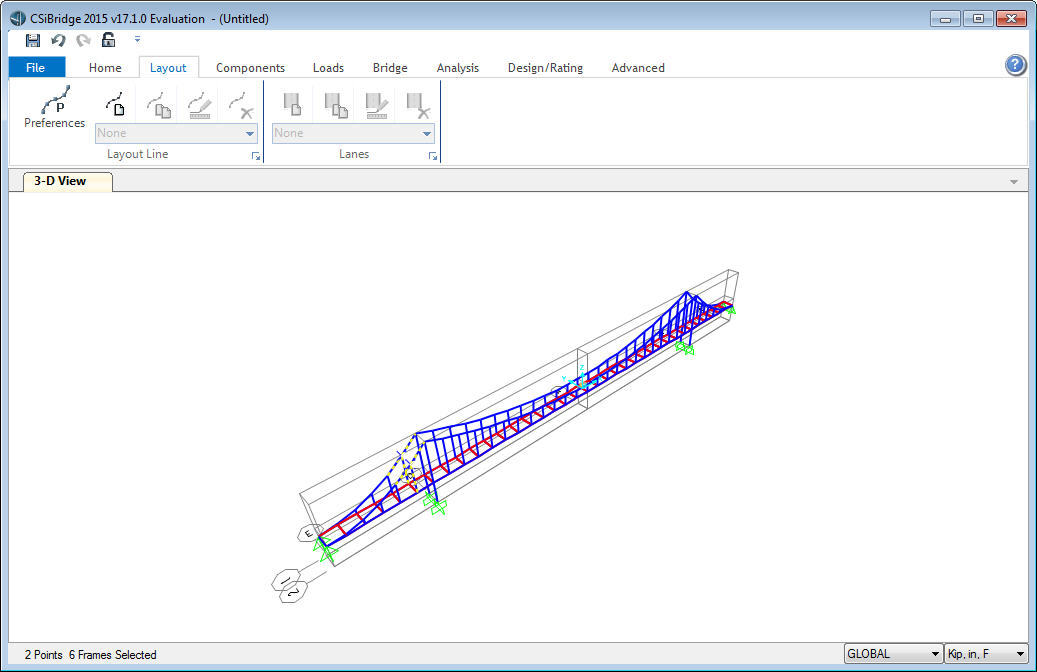Click the New lane icon
Image resolution: width=1037 pixels, height=672 pixels.
click(292, 105)
